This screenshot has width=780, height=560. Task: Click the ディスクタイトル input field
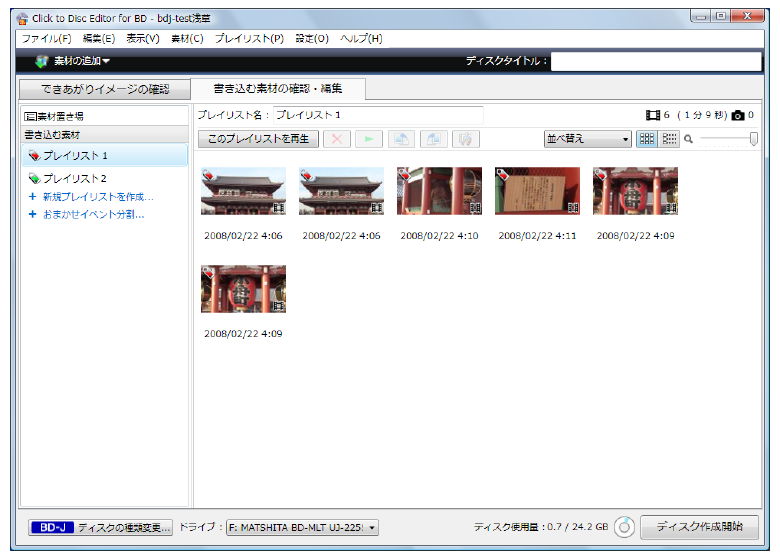click(x=656, y=61)
